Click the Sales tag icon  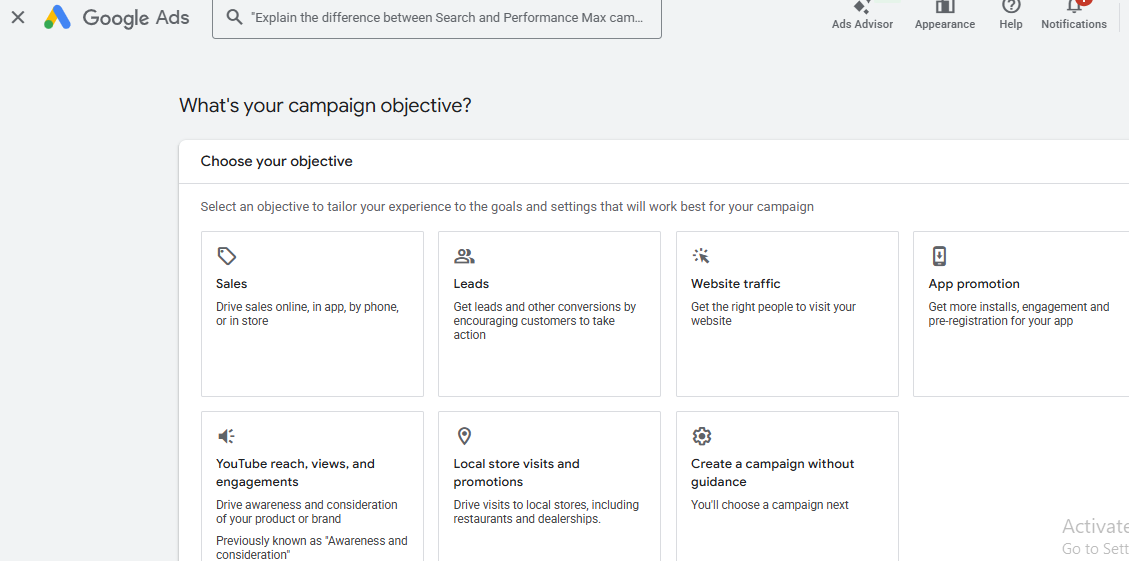[x=227, y=256]
